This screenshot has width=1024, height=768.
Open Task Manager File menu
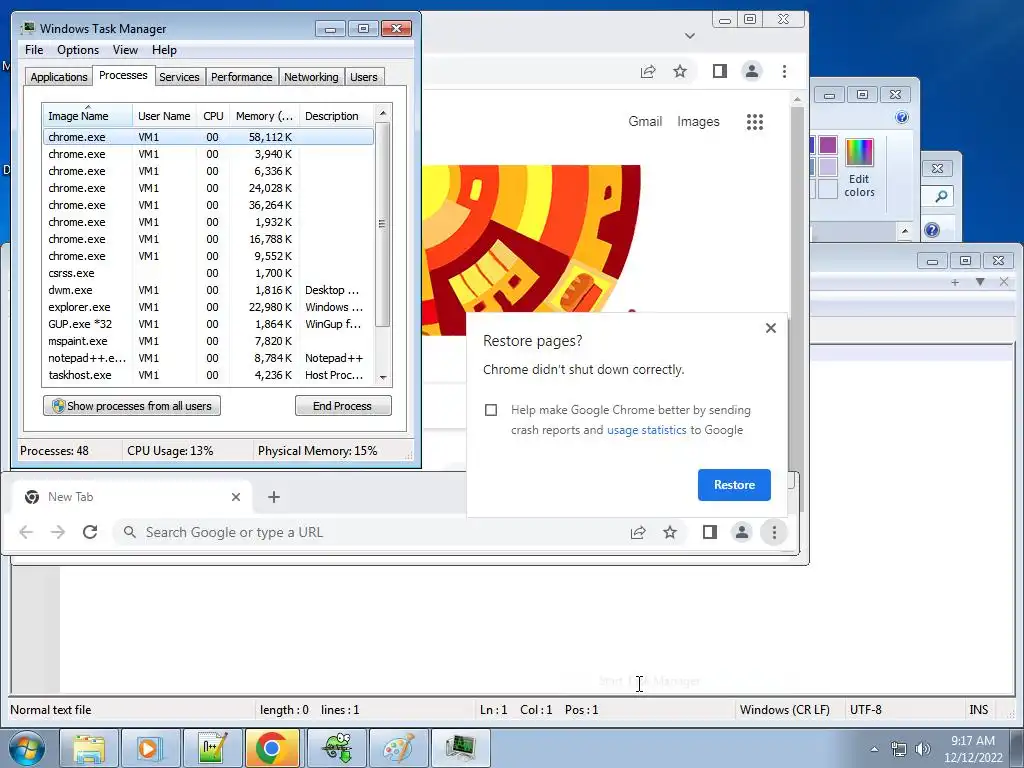point(34,50)
